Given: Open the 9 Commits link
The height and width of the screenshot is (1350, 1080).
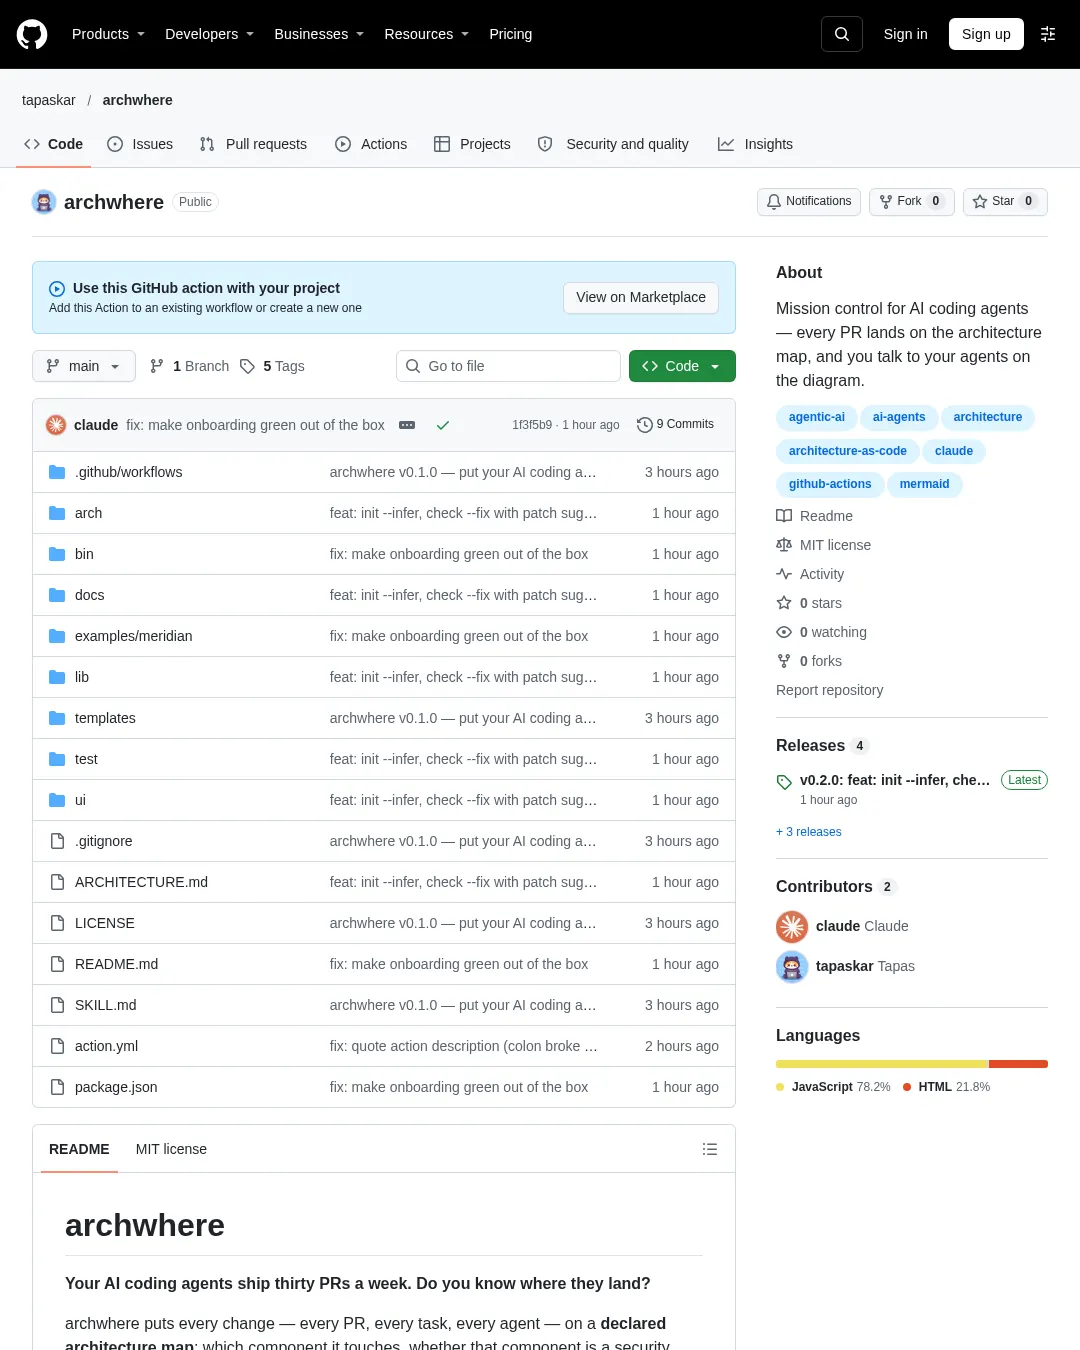Looking at the screenshot, I should [676, 425].
